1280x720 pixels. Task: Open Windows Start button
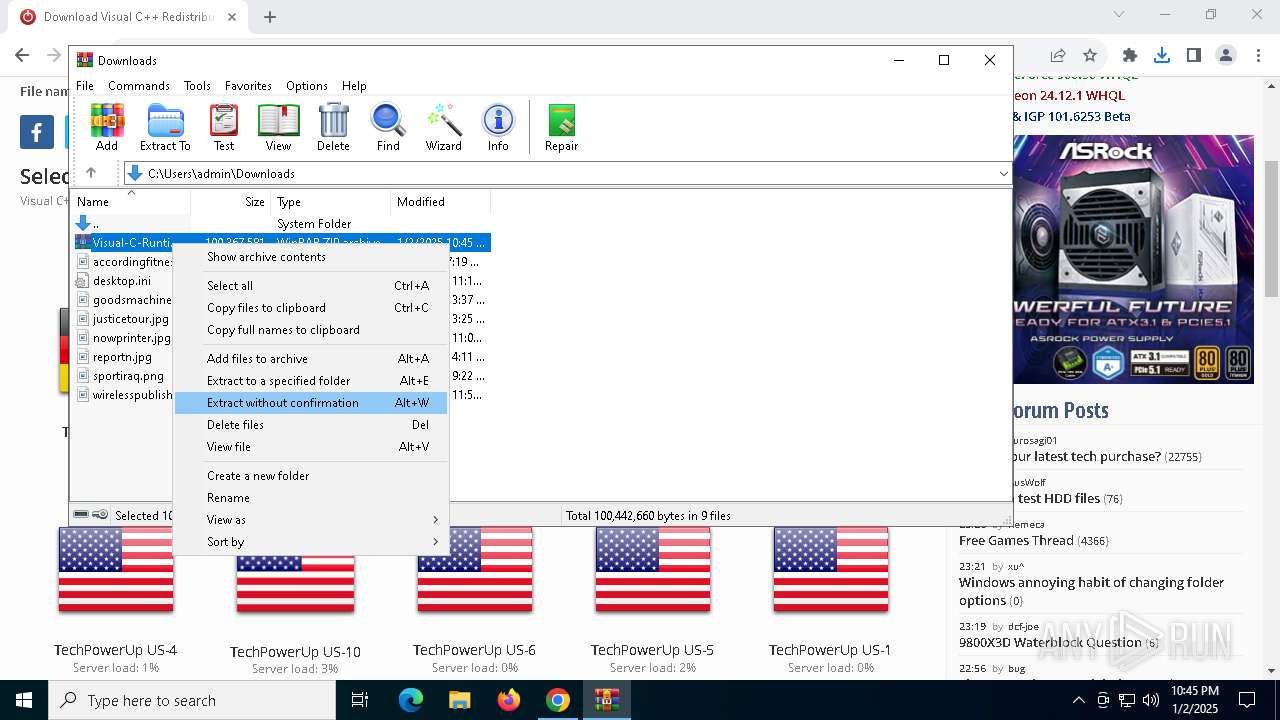24,700
